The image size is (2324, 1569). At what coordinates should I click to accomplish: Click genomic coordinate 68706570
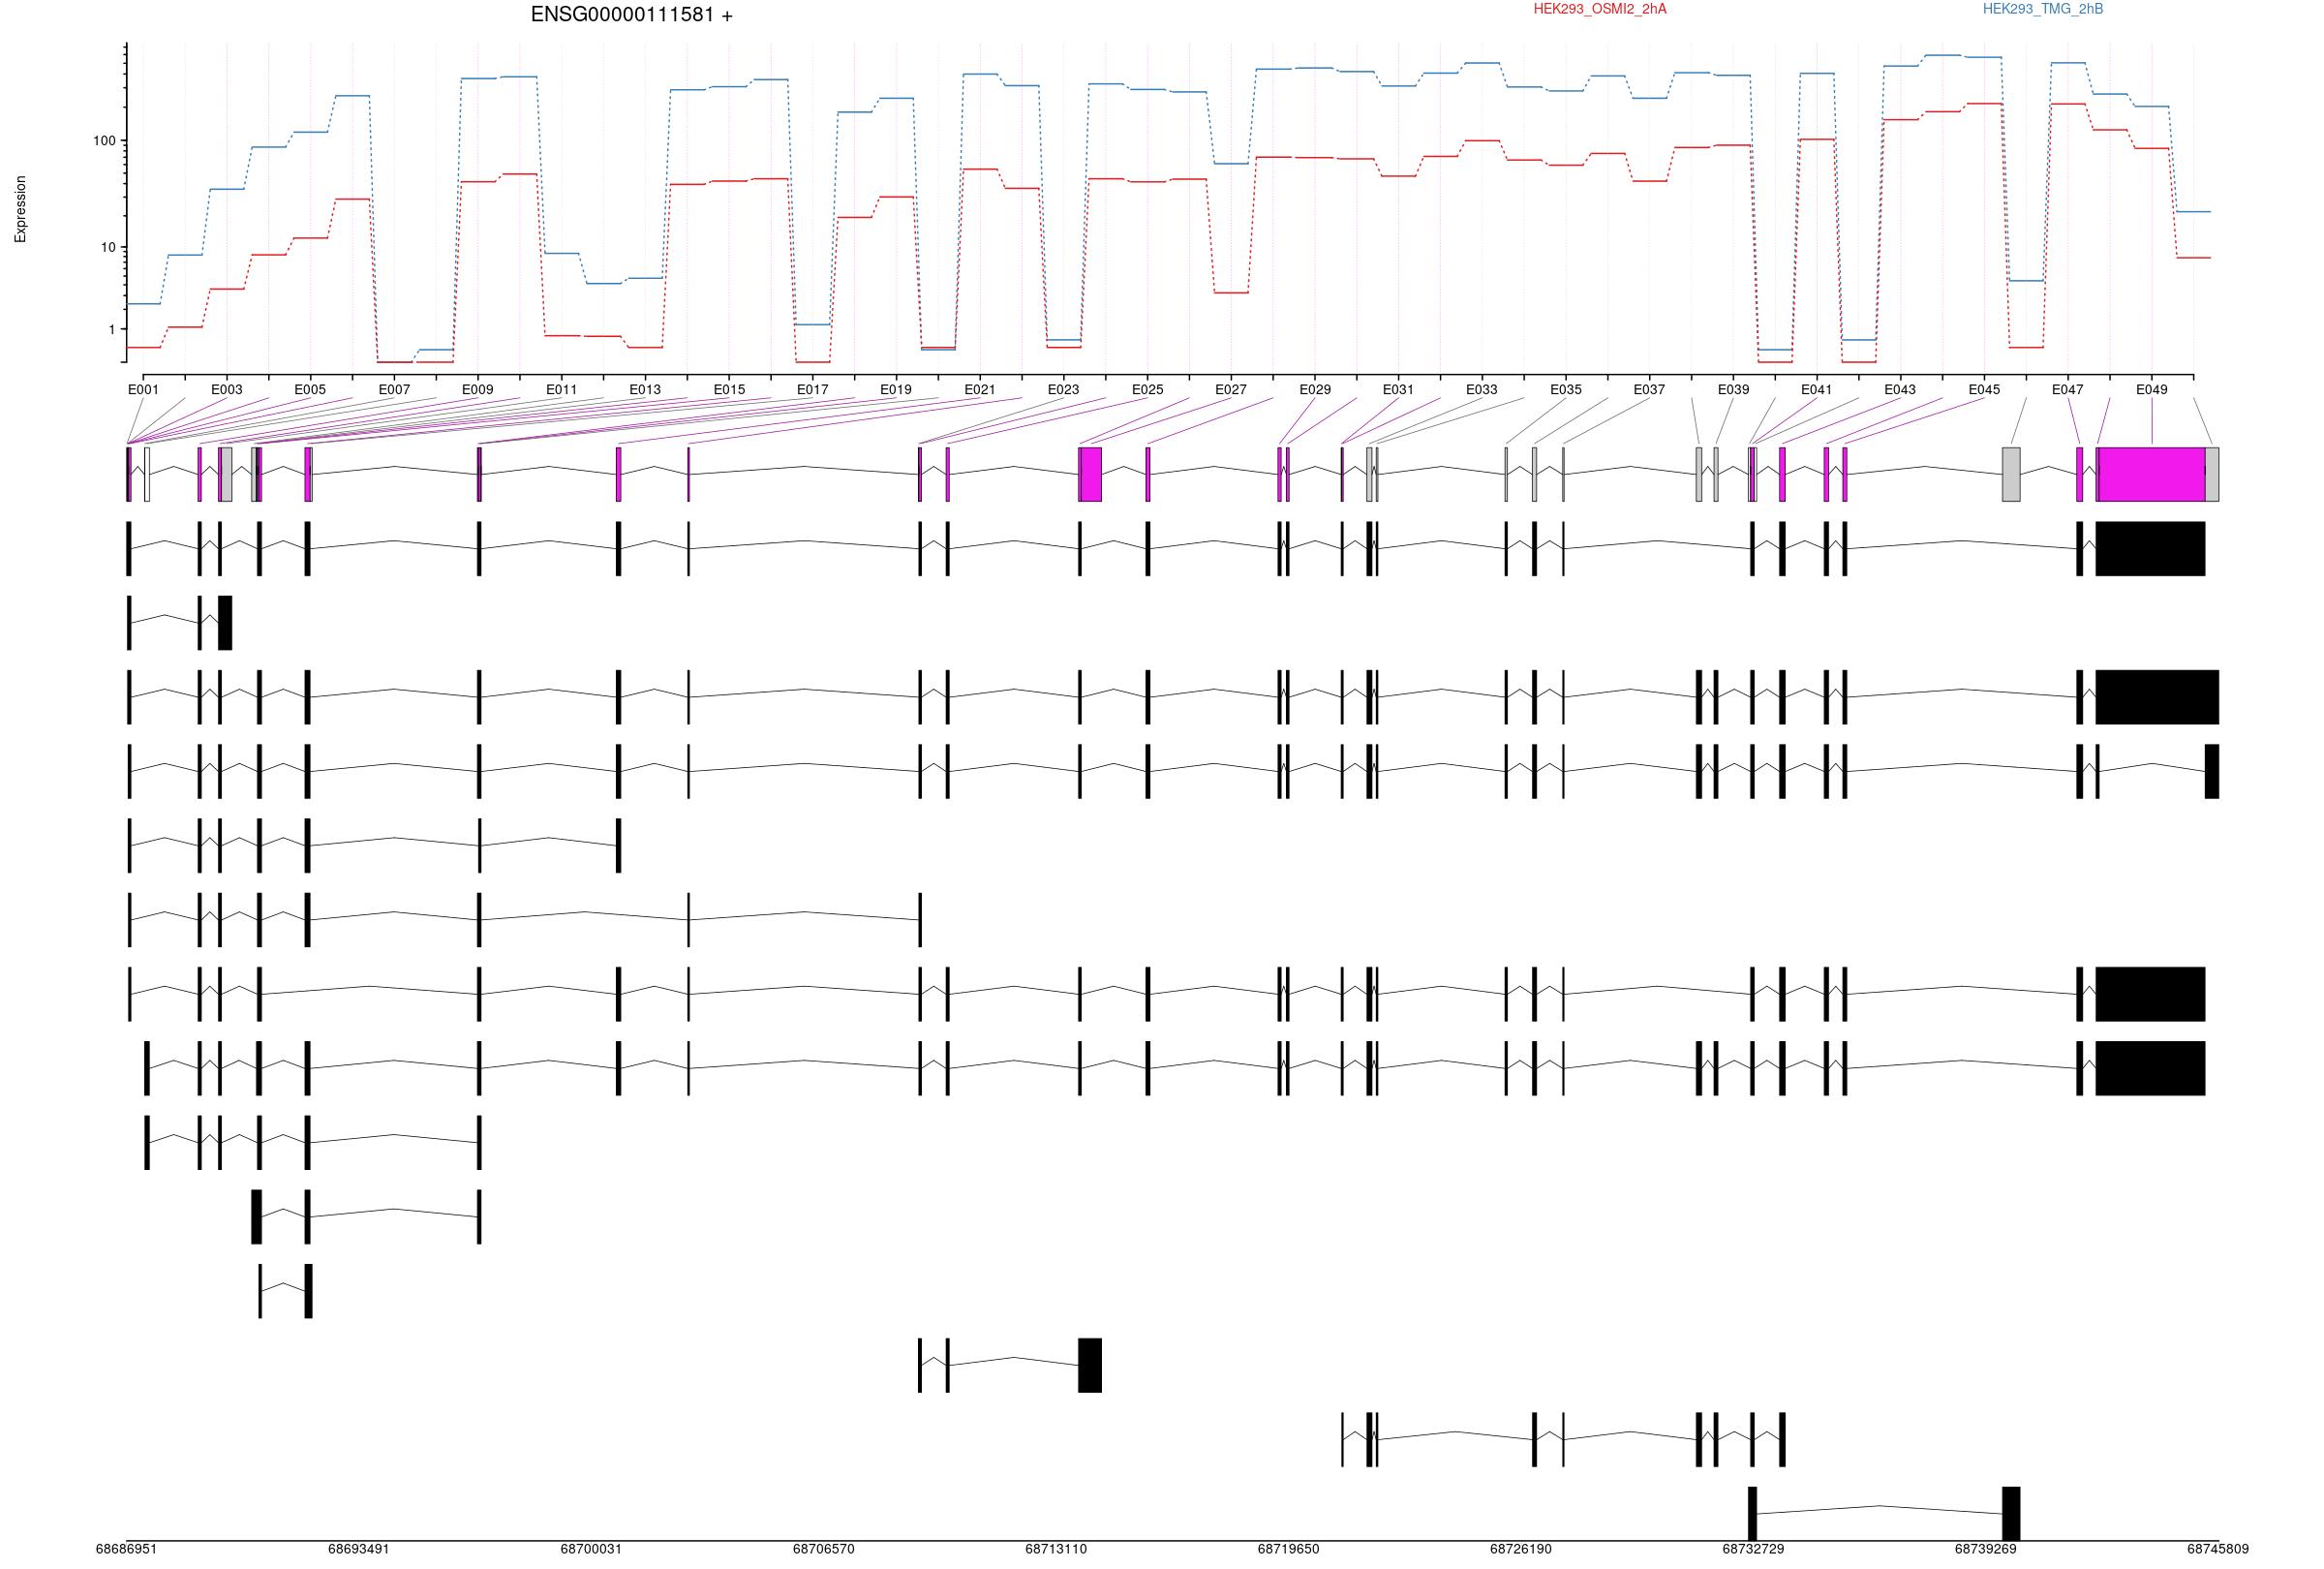824,1549
